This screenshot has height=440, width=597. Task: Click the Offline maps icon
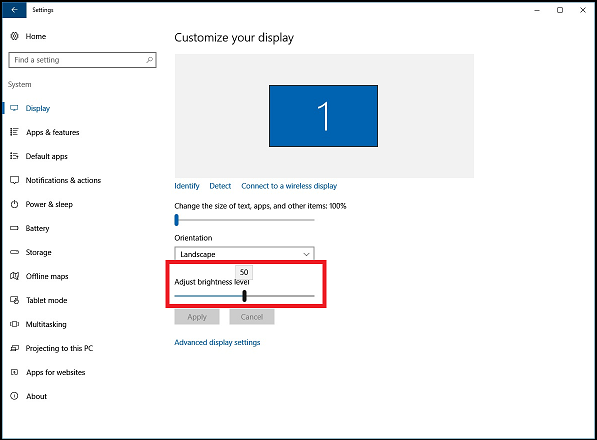pos(14,276)
